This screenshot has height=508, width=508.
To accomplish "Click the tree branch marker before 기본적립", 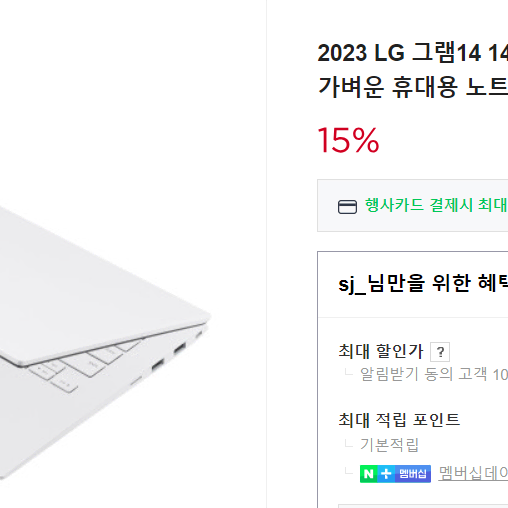I will pyautogui.click(x=348, y=444).
